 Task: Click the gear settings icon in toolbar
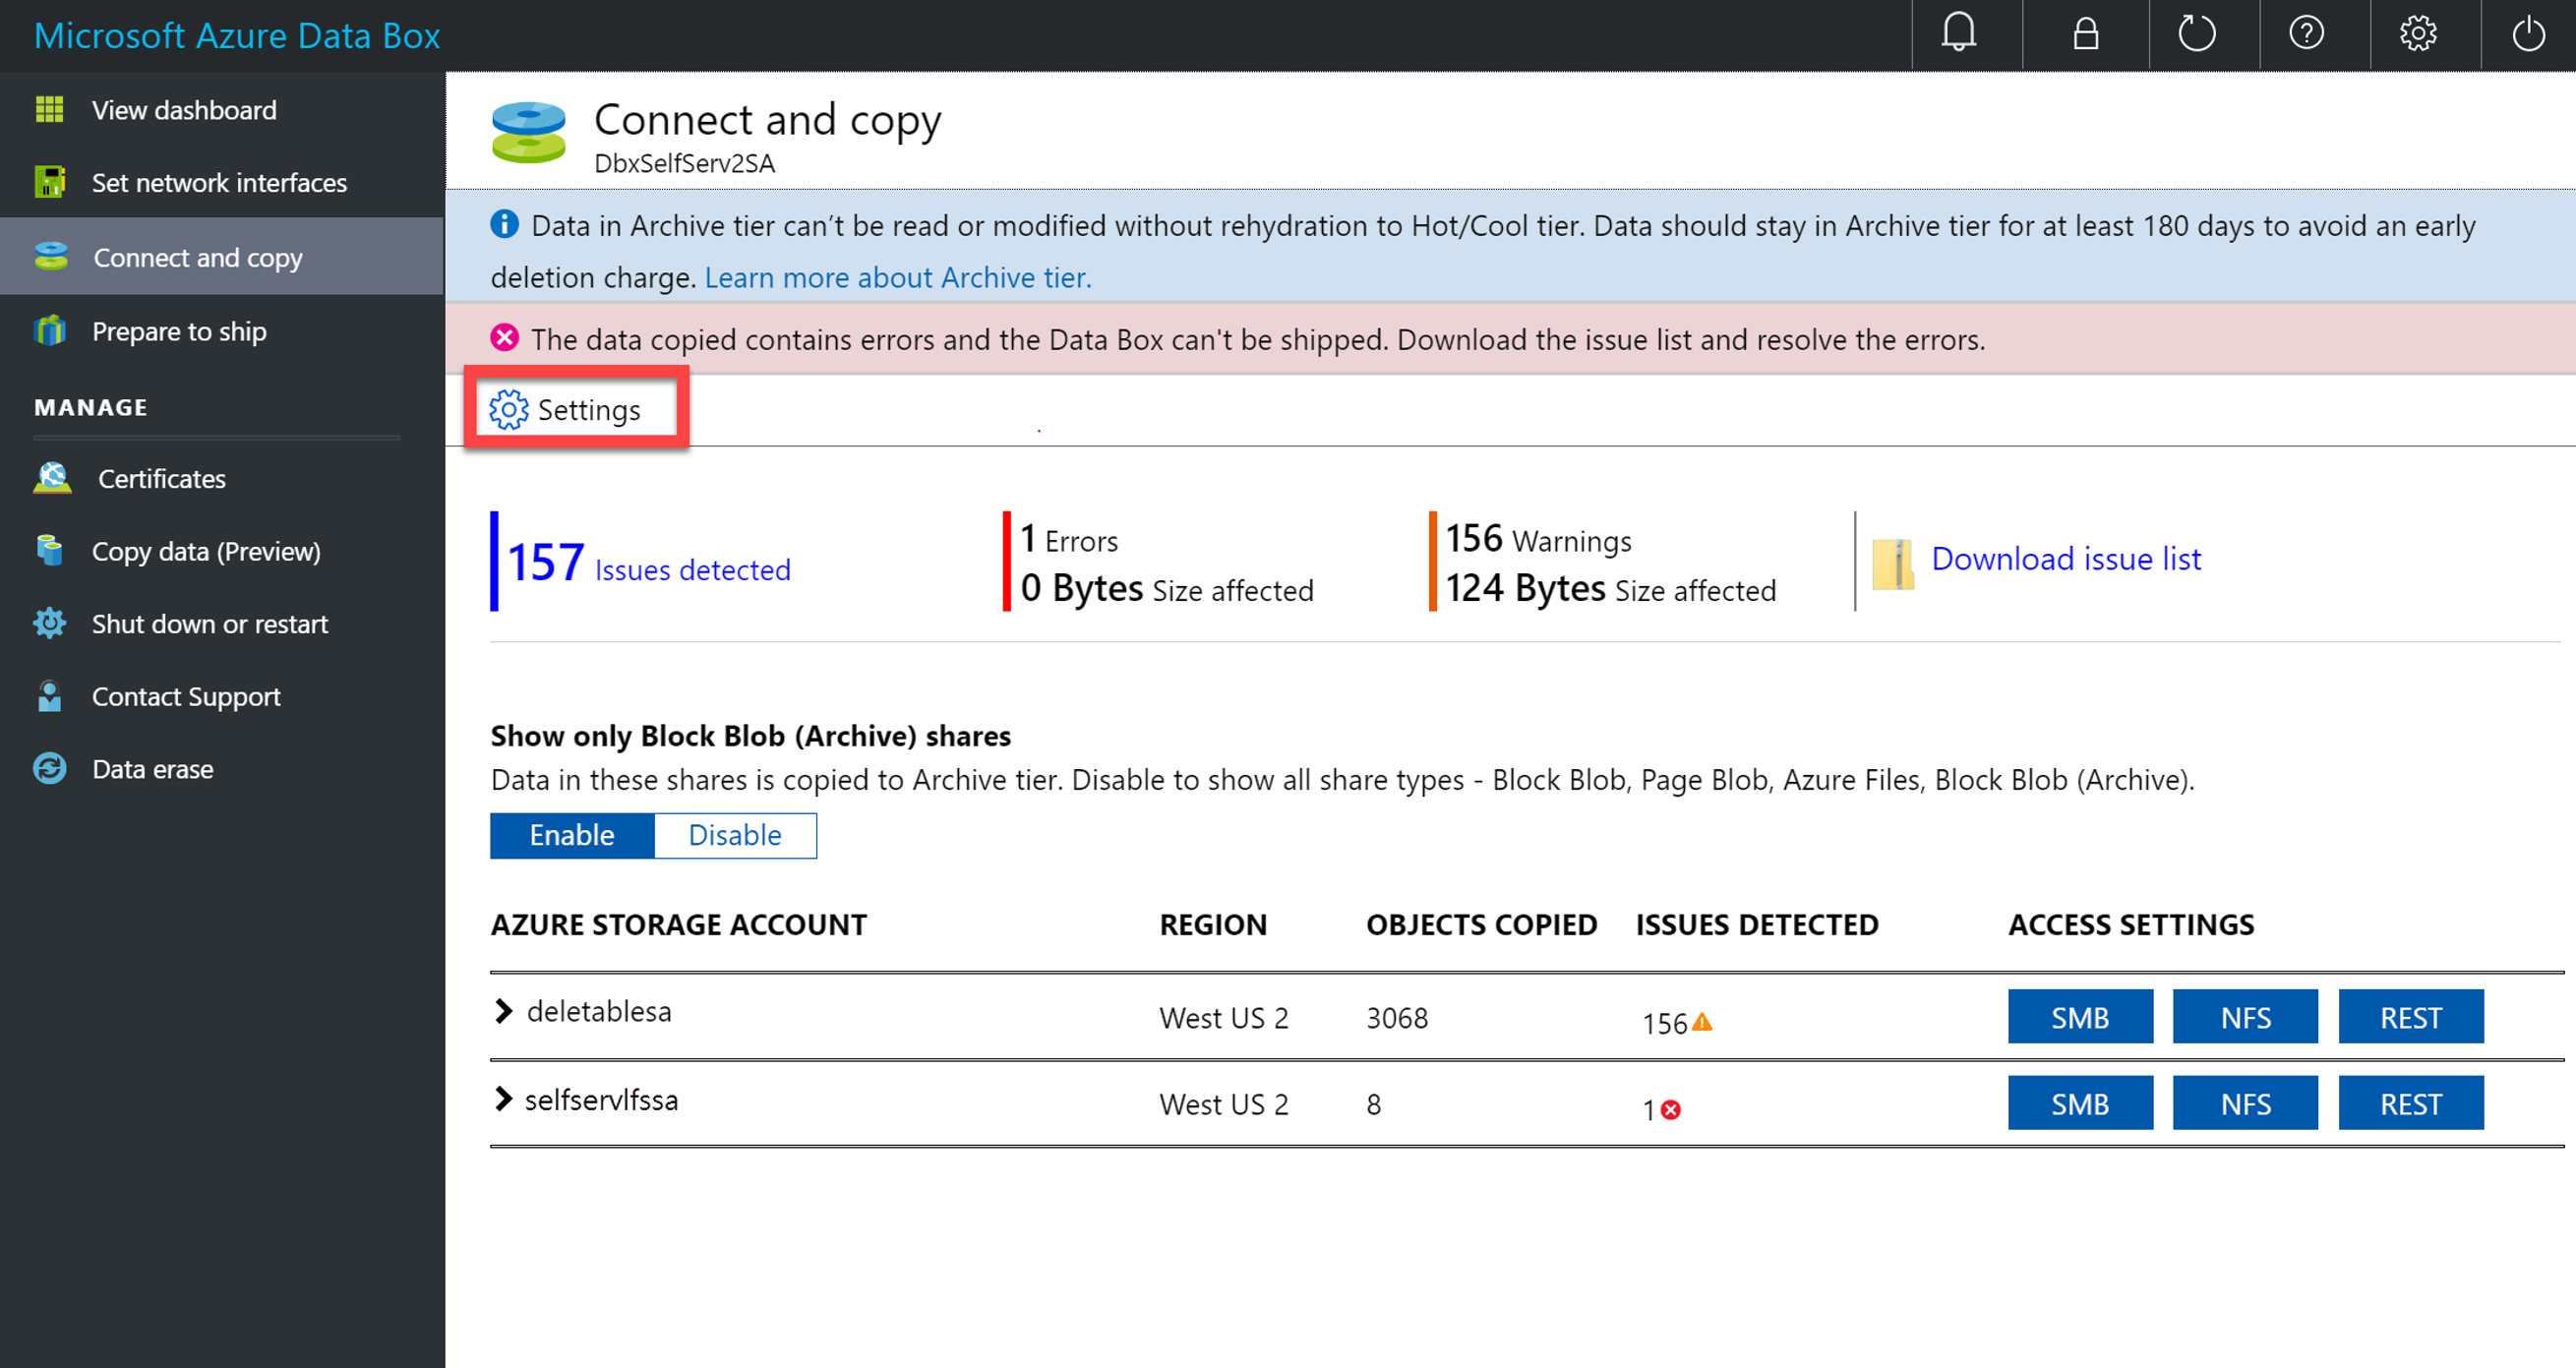click(2420, 34)
